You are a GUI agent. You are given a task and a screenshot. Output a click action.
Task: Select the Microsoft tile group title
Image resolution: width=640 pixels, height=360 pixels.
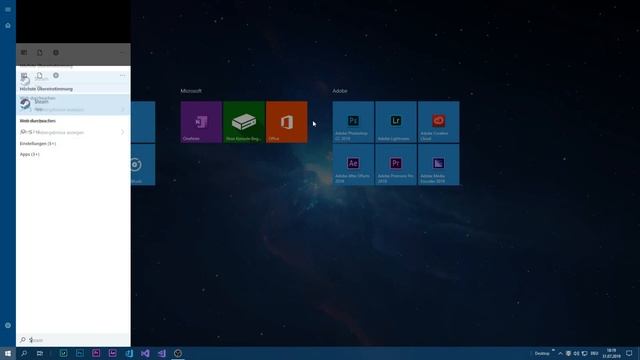click(x=191, y=91)
